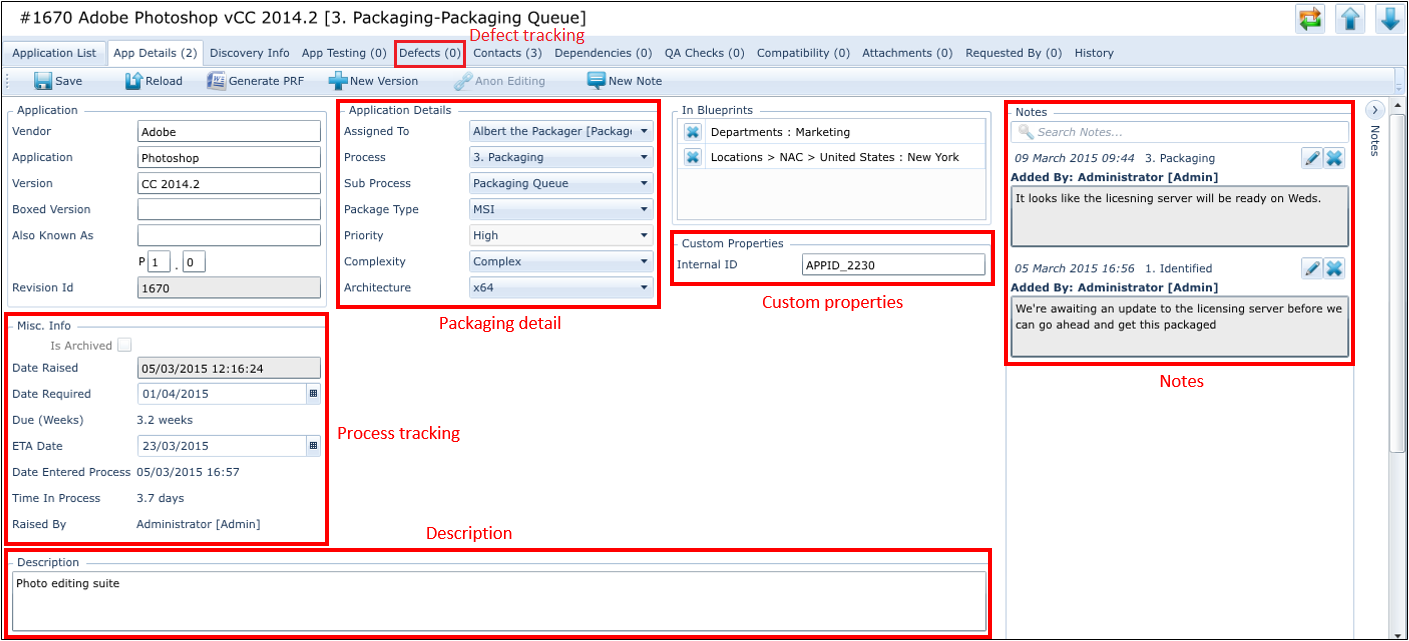
Task: Open the History tab
Action: tap(1094, 53)
